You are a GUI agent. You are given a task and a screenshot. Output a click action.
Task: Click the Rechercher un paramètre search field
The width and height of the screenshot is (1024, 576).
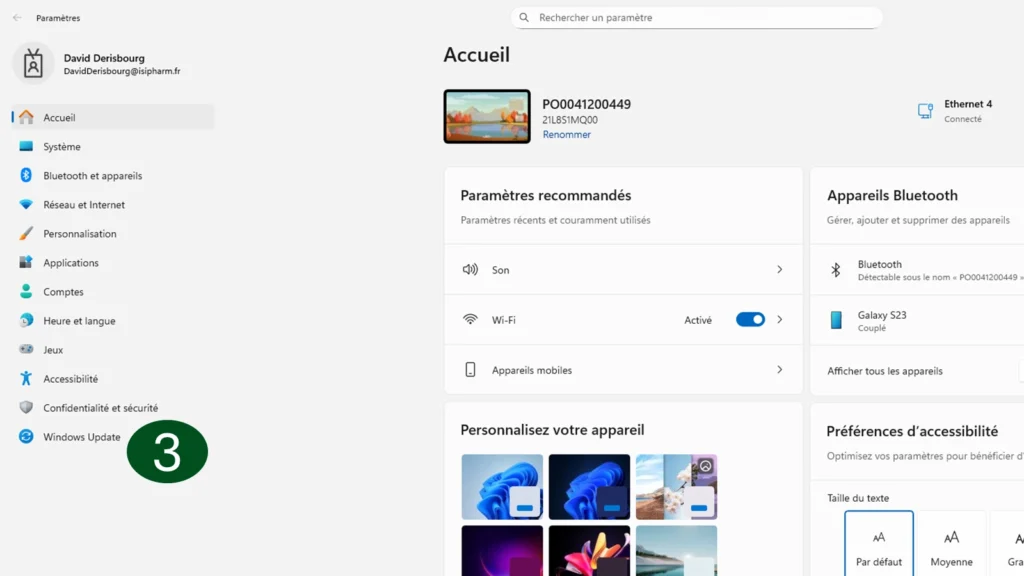tap(700, 18)
